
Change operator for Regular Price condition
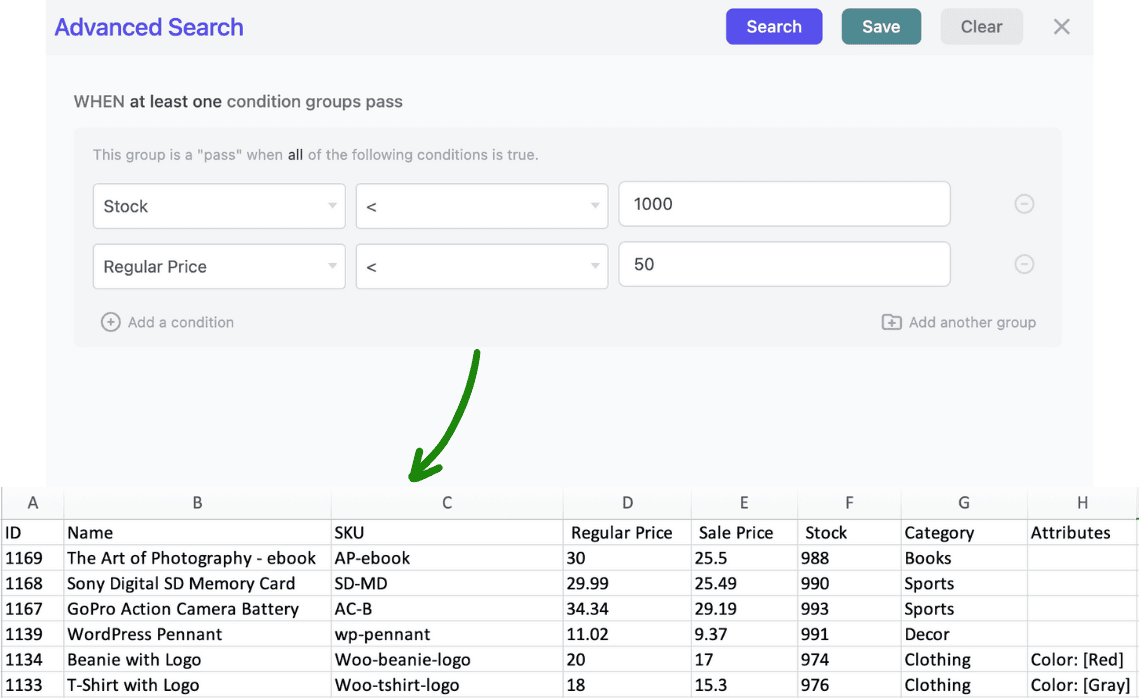[481, 267]
